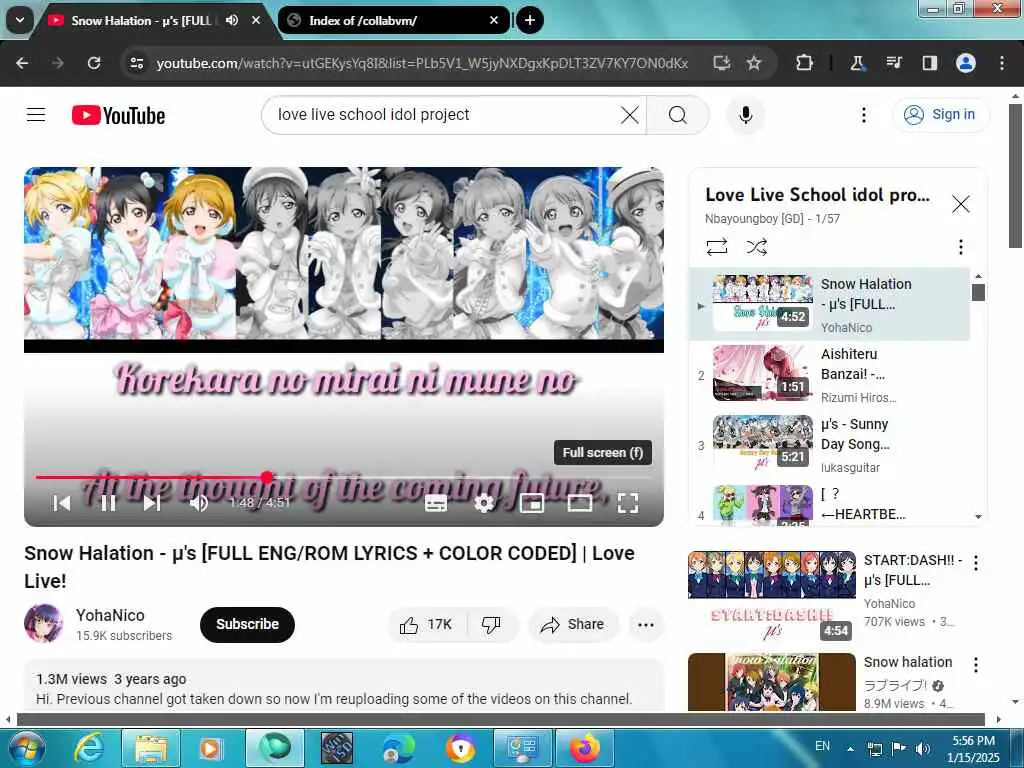Open more actions menu beside Share
Image resolution: width=1024 pixels, height=768 pixels.
tap(646, 625)
